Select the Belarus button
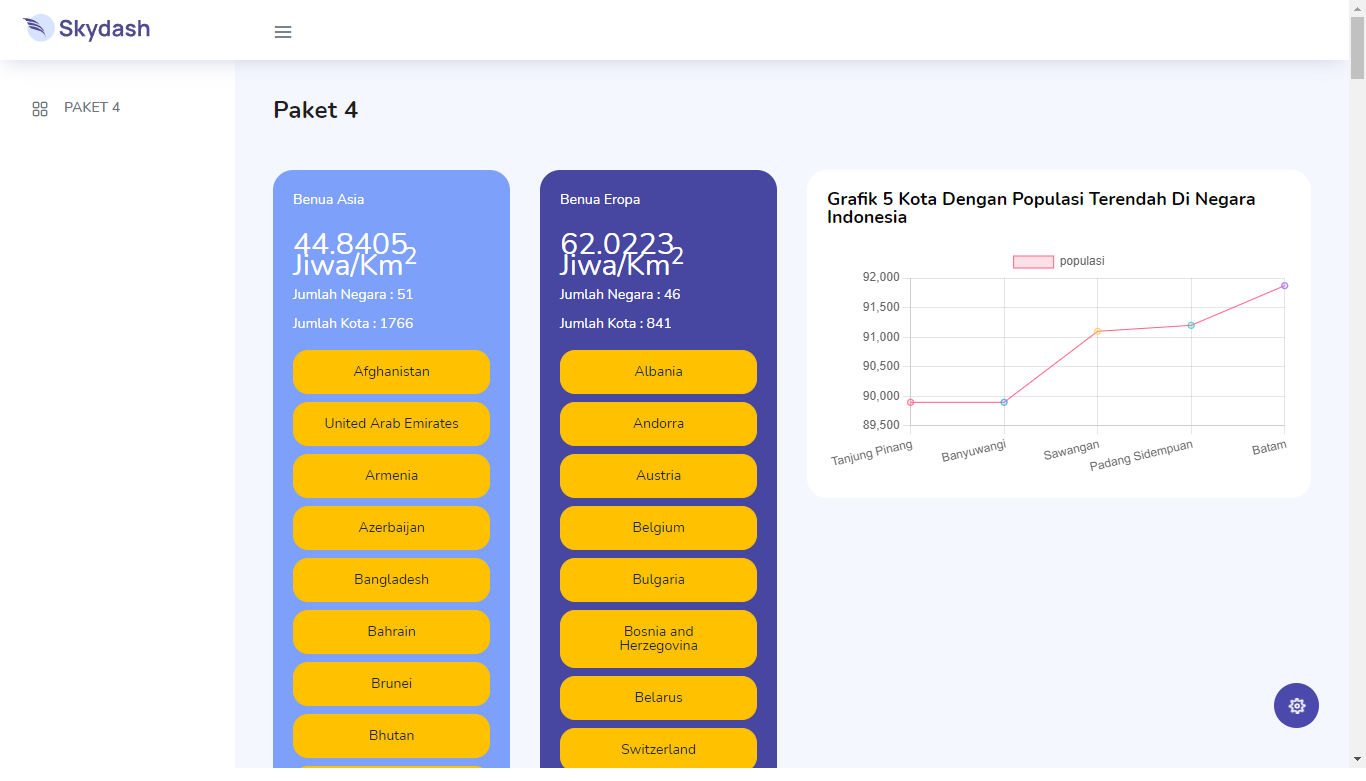This screenshot has height=781, width=1366. 658,698
